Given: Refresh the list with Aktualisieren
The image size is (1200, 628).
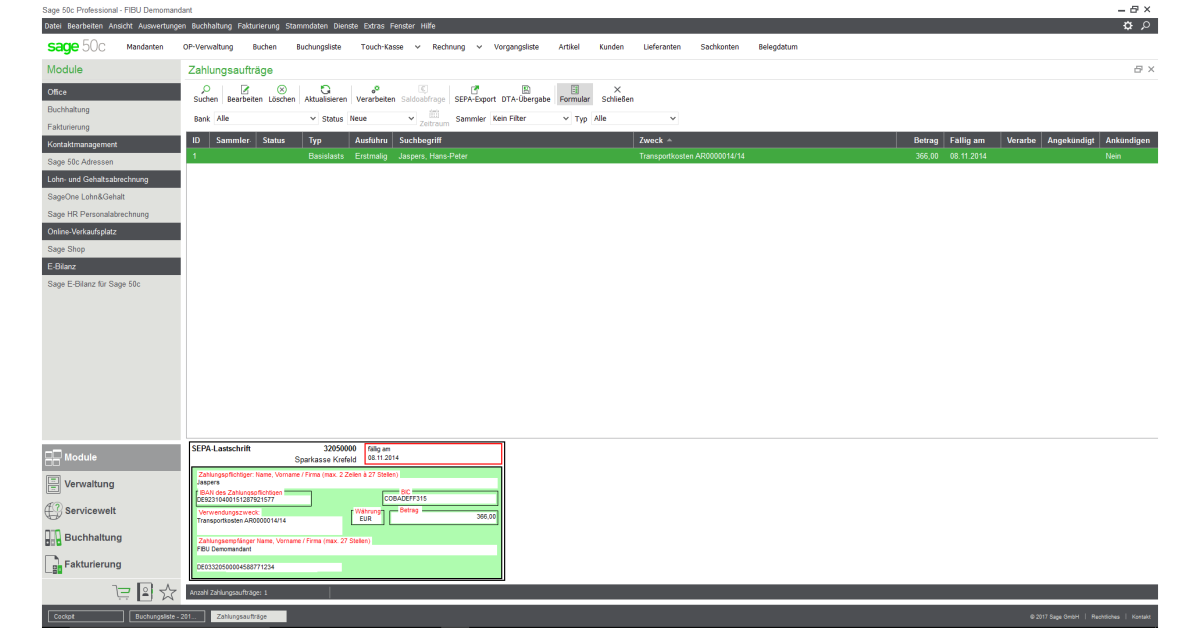Looking at the screenshot, I should [x=326, y=94].
